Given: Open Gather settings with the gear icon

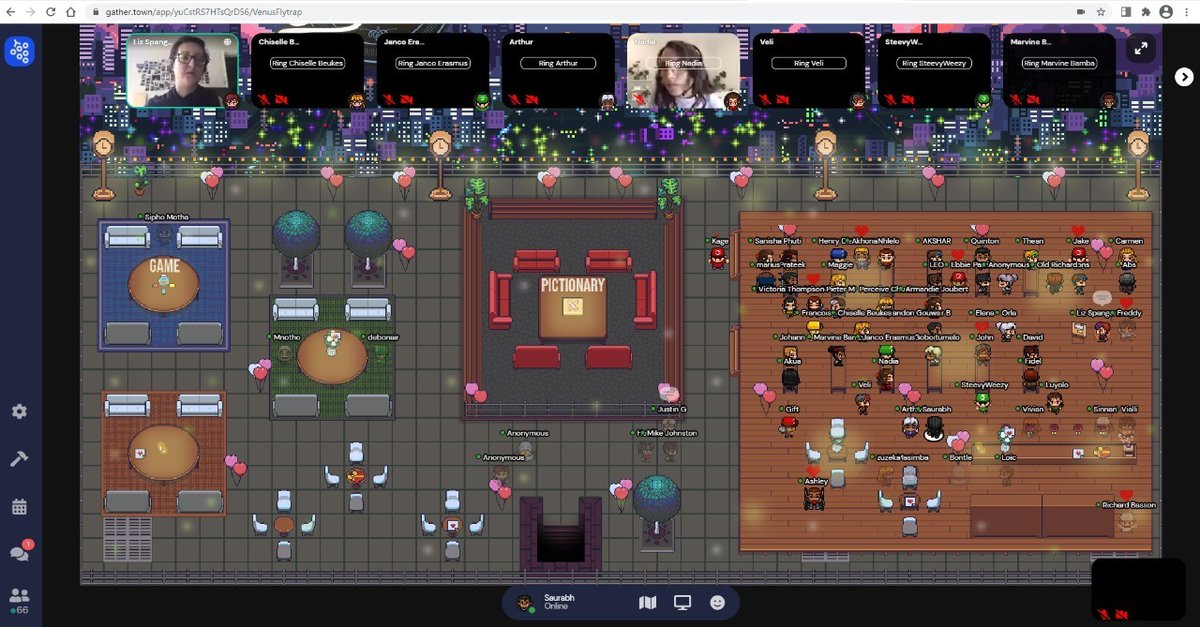Looking at the screenshot, I should [20, 411].
